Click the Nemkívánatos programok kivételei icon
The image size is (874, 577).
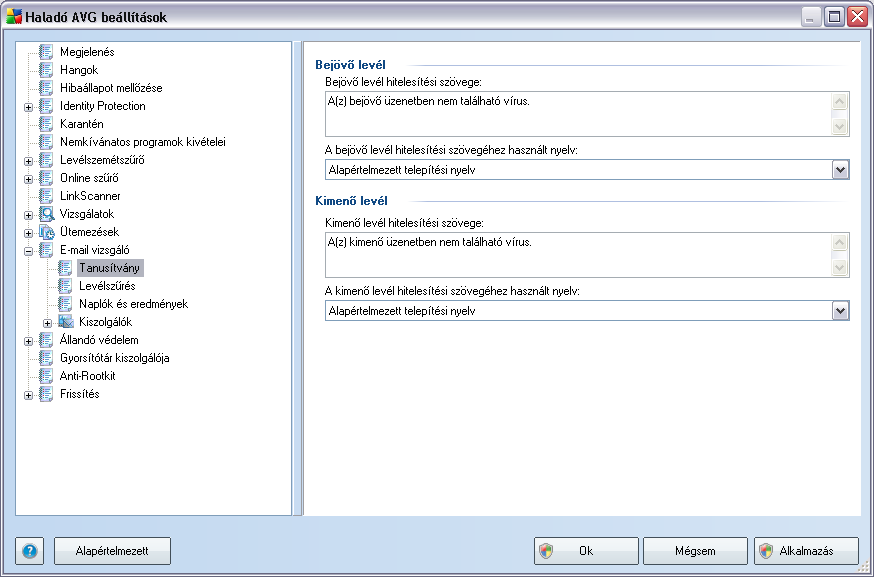coord(46,142)
